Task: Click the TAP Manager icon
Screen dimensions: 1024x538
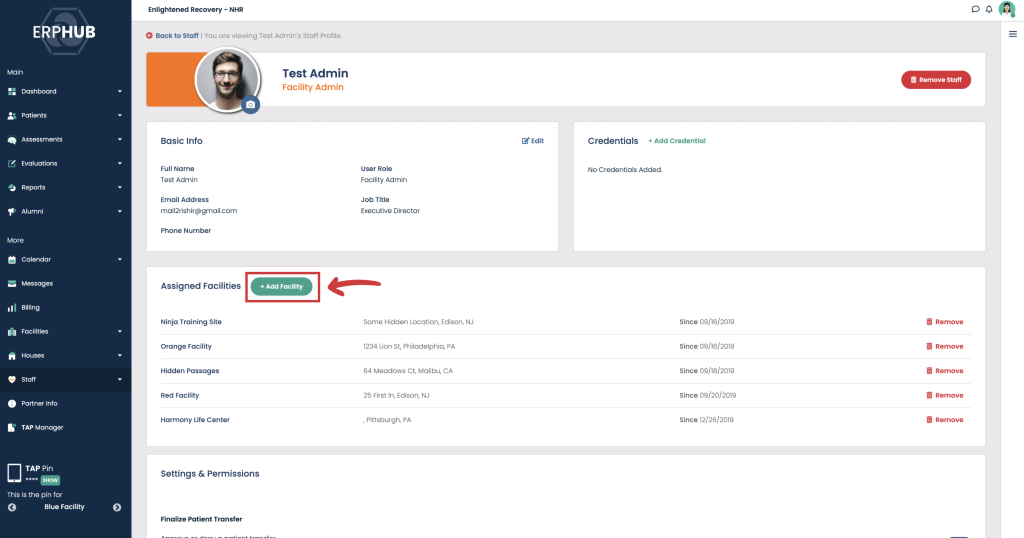Action: coord(12,428)
